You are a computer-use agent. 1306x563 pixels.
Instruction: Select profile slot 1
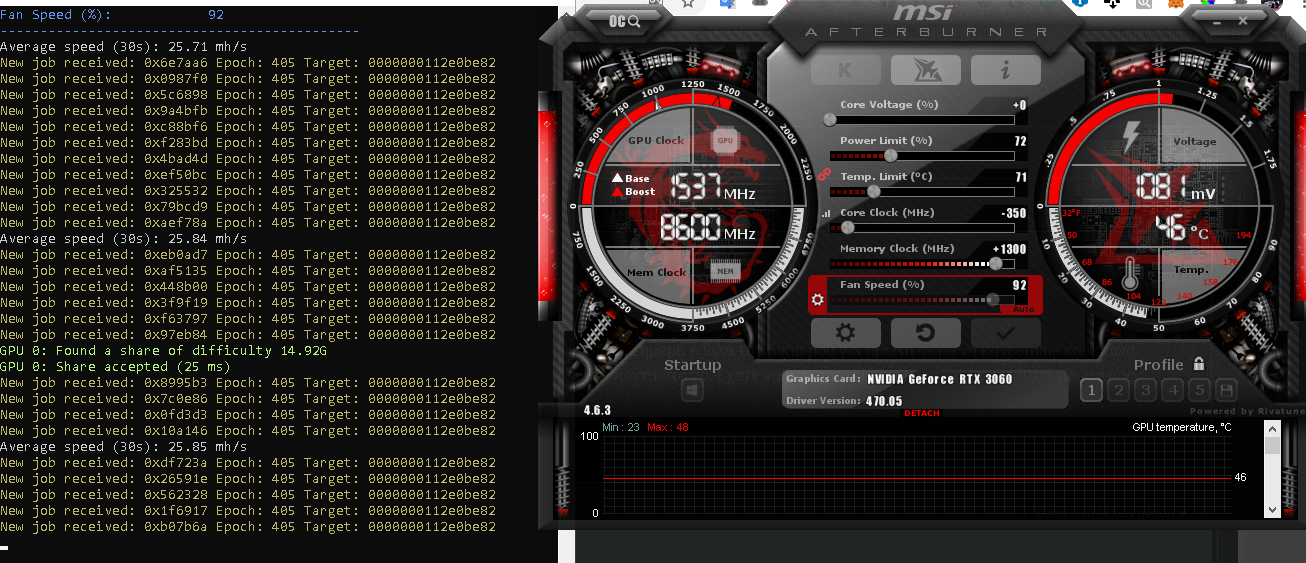[1092, 390]
